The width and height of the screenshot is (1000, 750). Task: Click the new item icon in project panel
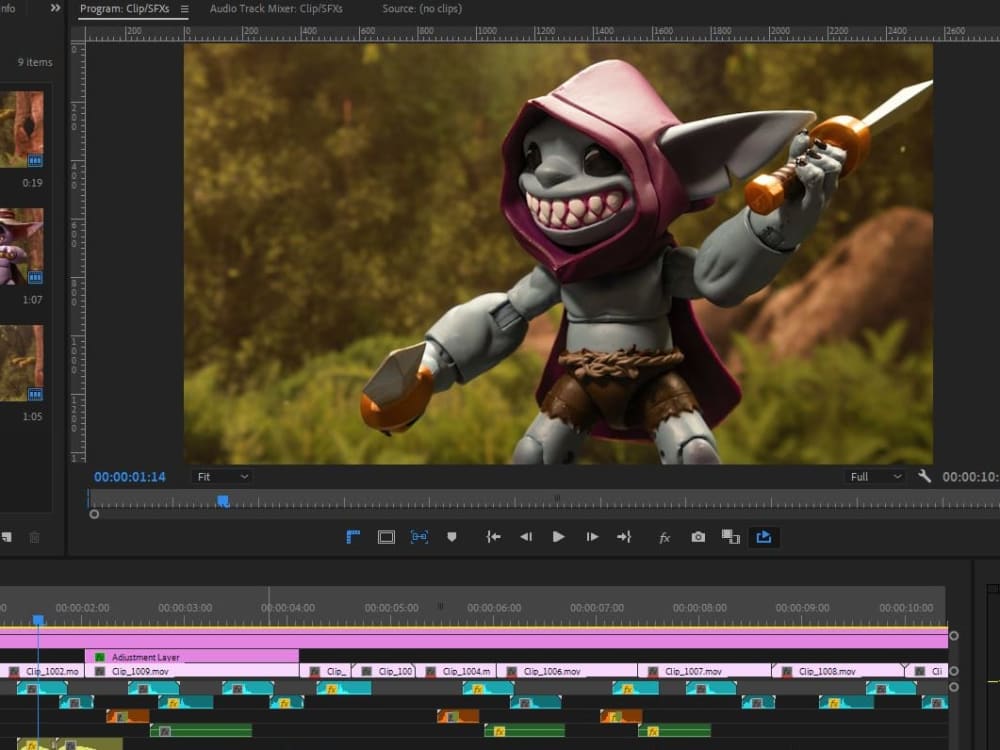pos(6,537)
